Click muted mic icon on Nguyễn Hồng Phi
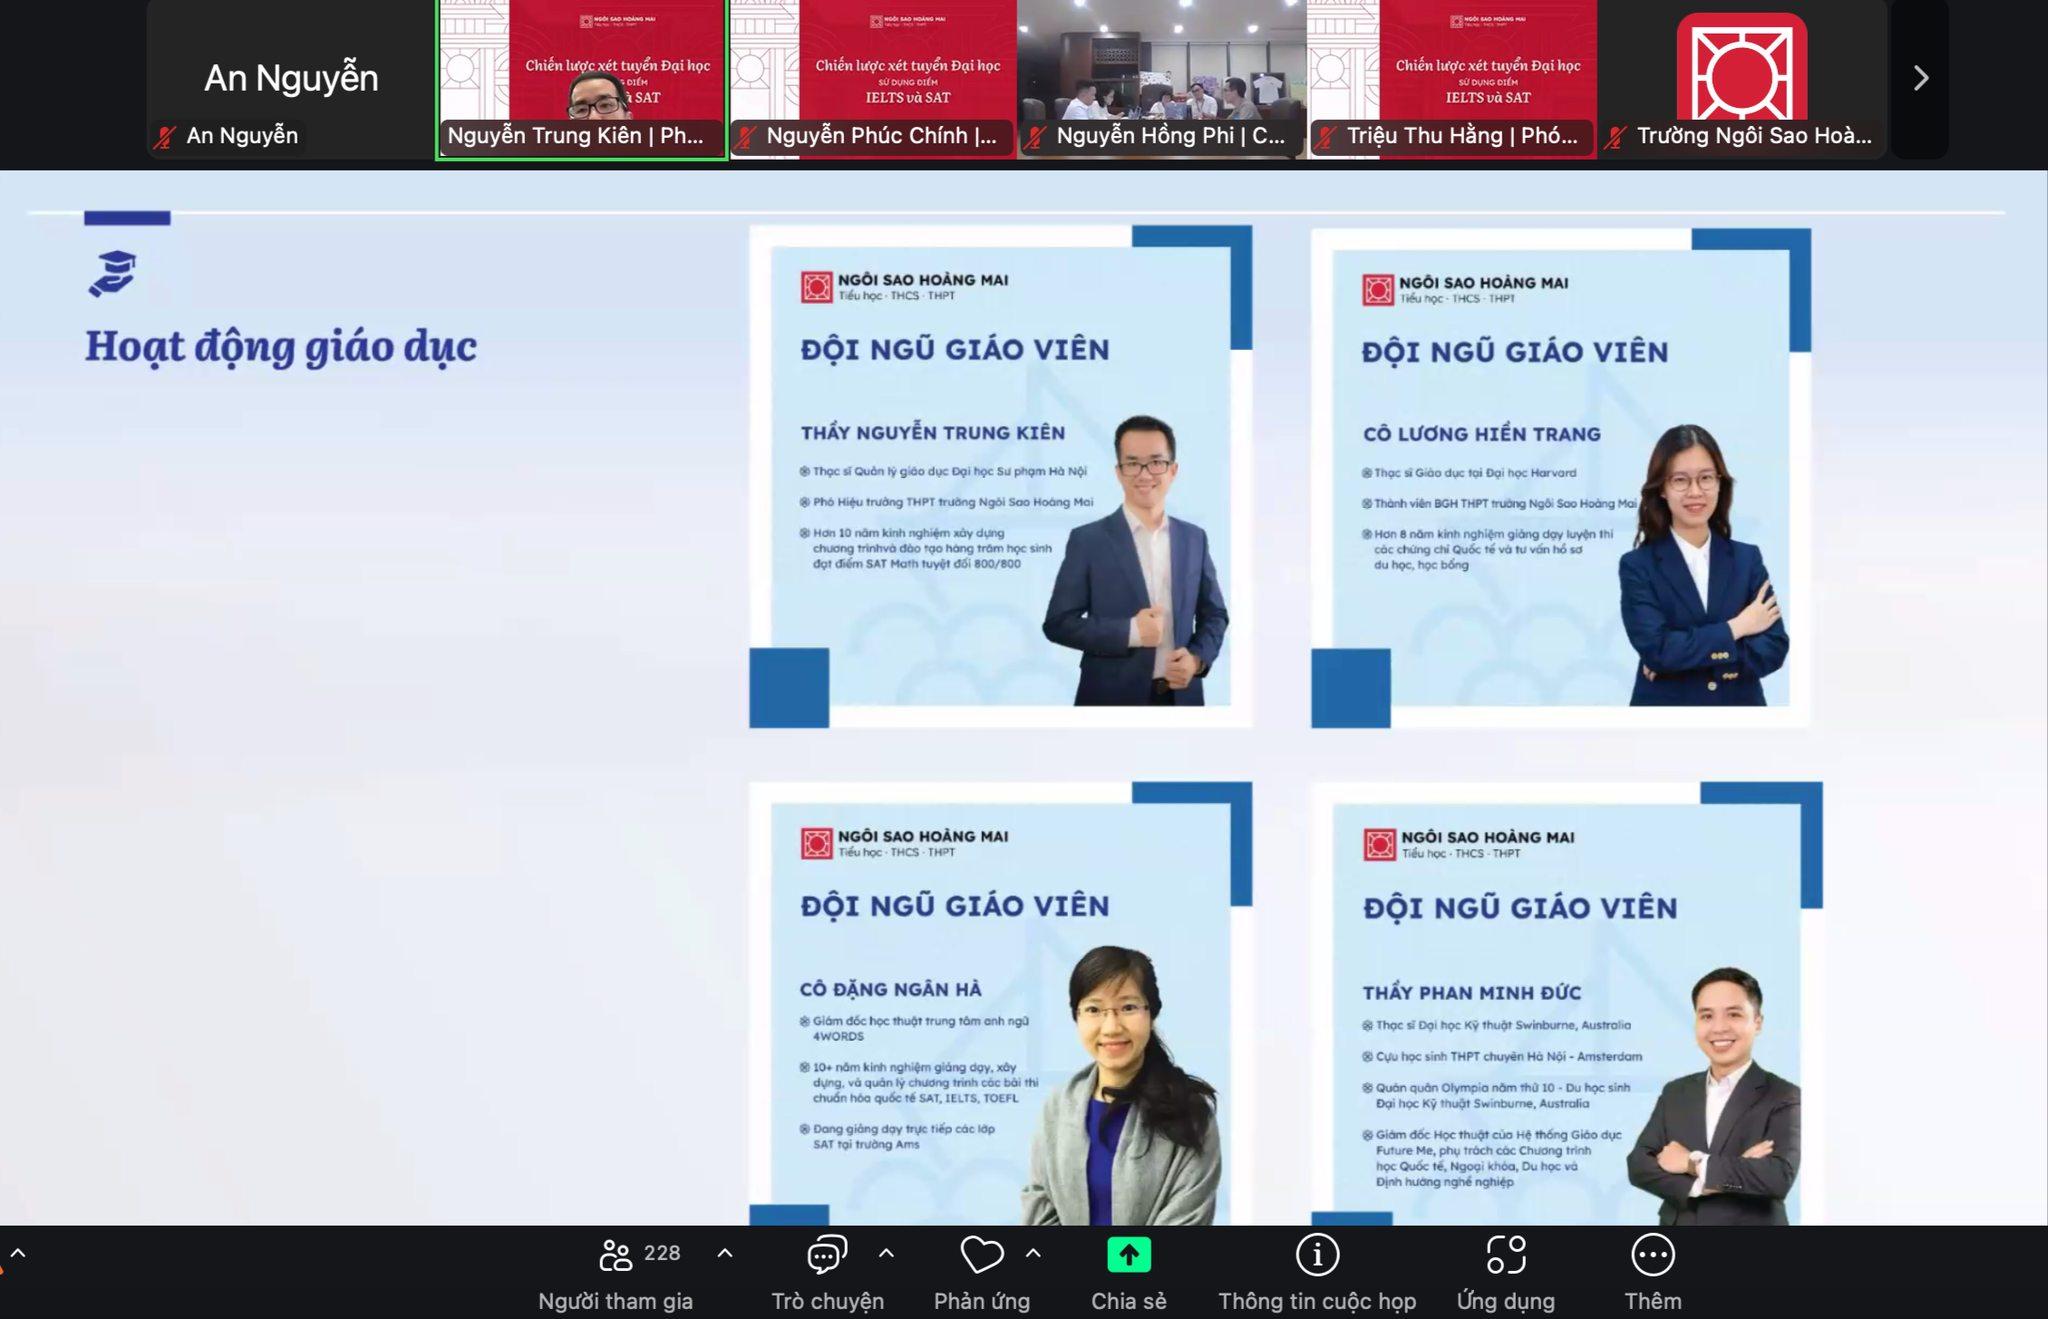 coord(1036,137)
